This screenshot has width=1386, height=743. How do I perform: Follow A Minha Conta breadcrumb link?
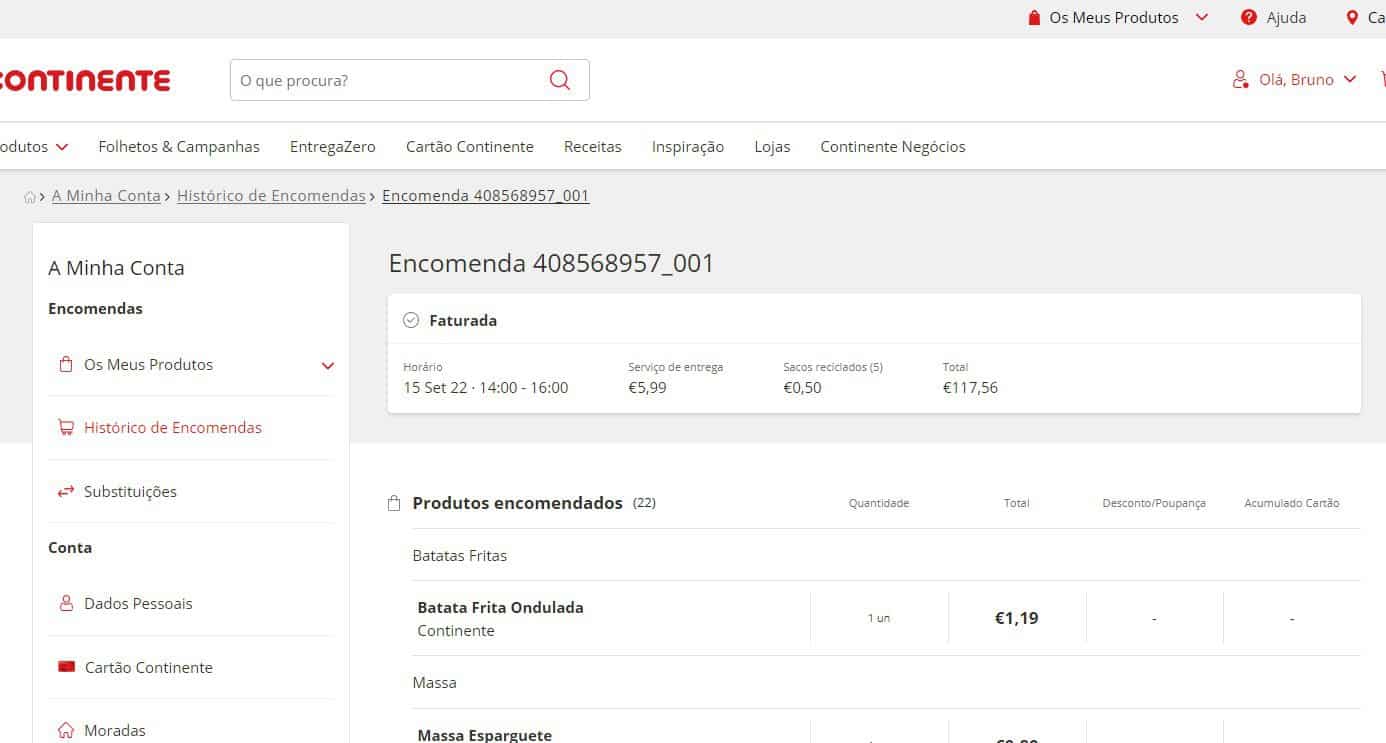(106, 196)
